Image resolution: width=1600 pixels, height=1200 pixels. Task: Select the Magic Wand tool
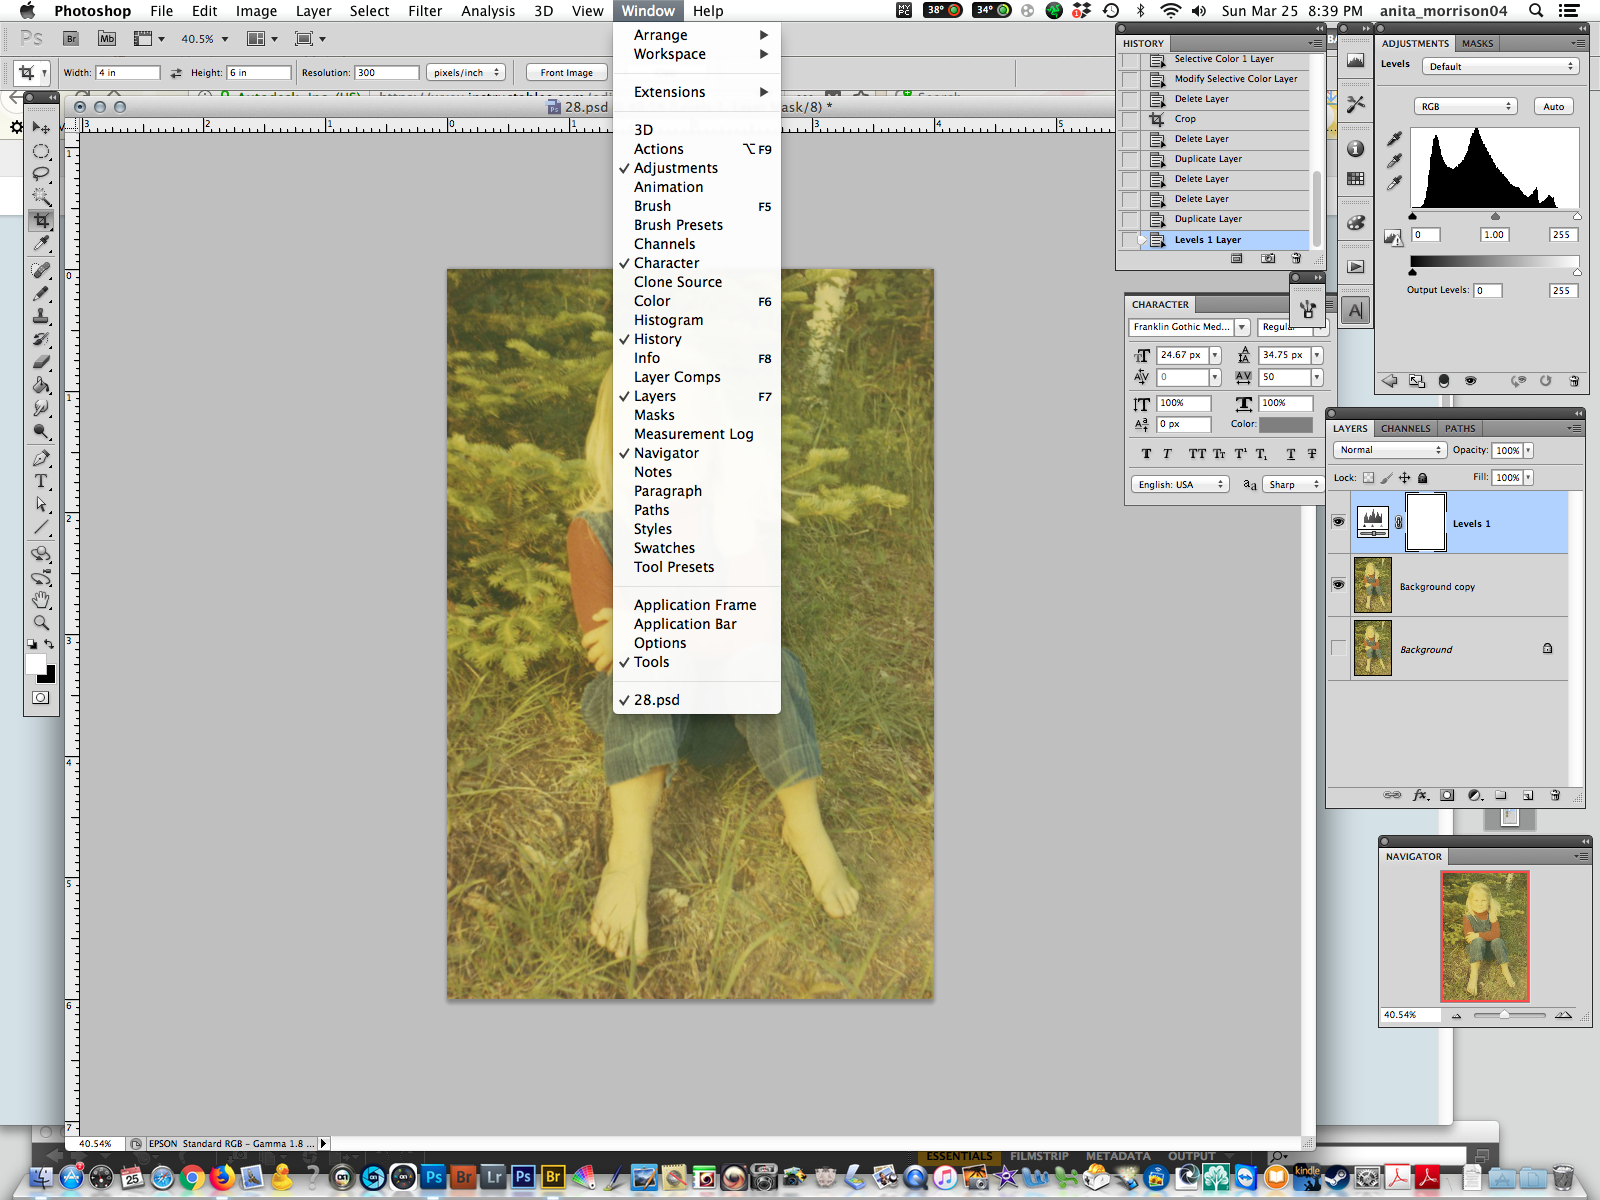41,197
